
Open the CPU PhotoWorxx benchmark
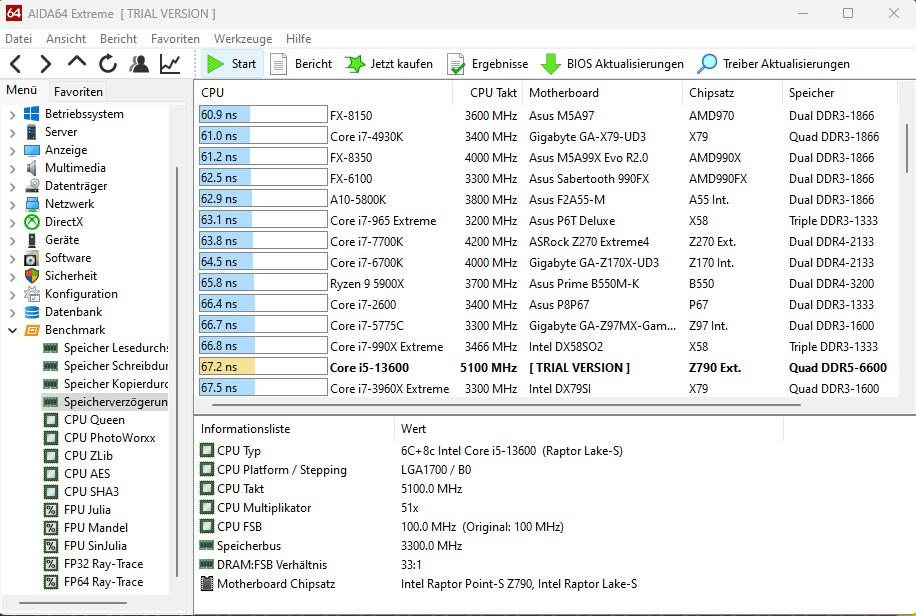pos(100,438)
